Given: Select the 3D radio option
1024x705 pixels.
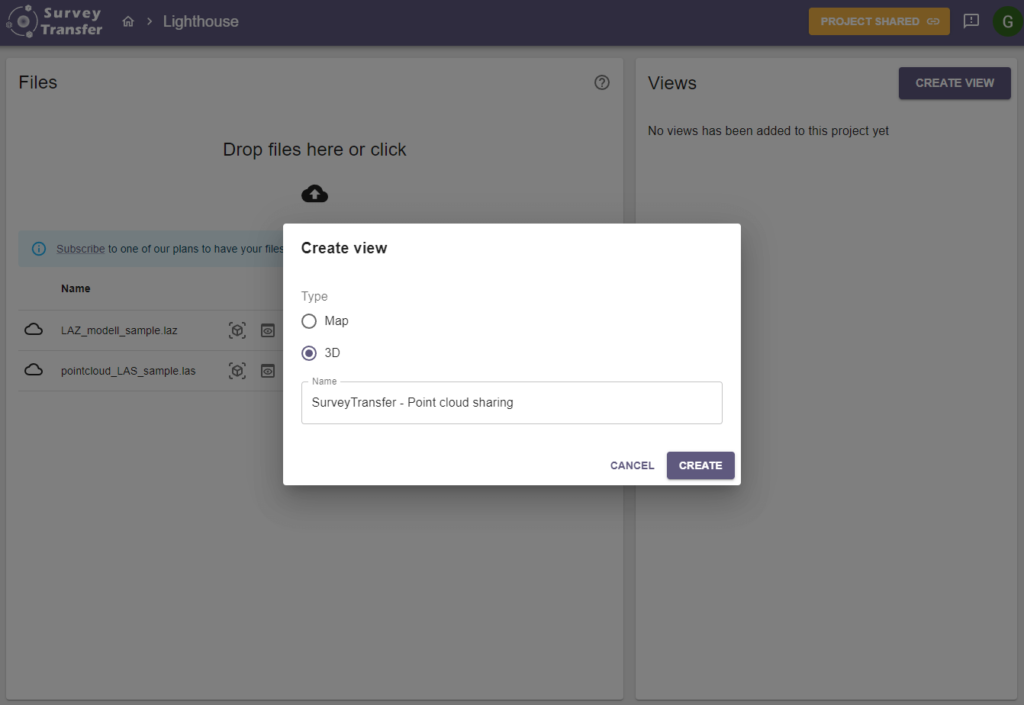Looking at the screenshot, I should click(309, 353).
